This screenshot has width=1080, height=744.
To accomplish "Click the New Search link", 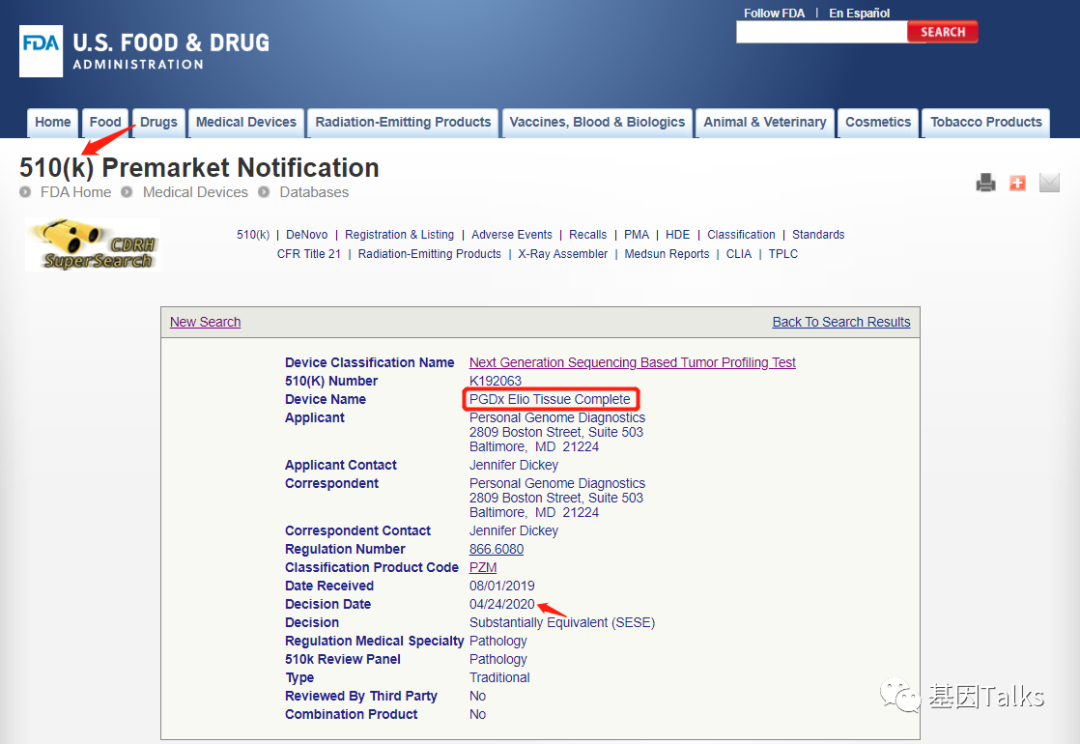I will click(x=205, y=322).
